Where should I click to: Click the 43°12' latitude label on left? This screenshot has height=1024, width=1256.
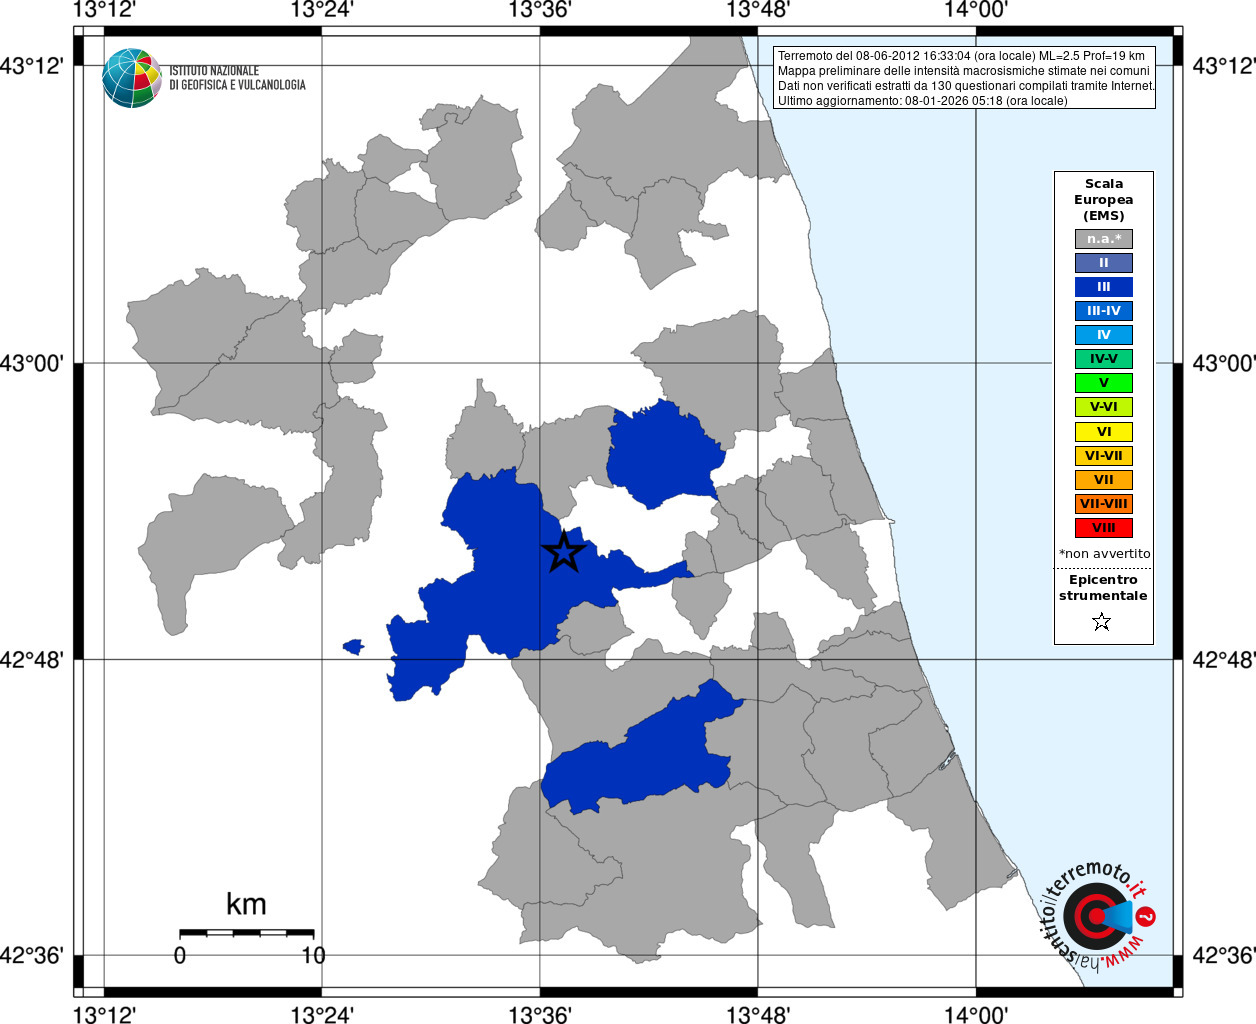click(x=32, y=66)
